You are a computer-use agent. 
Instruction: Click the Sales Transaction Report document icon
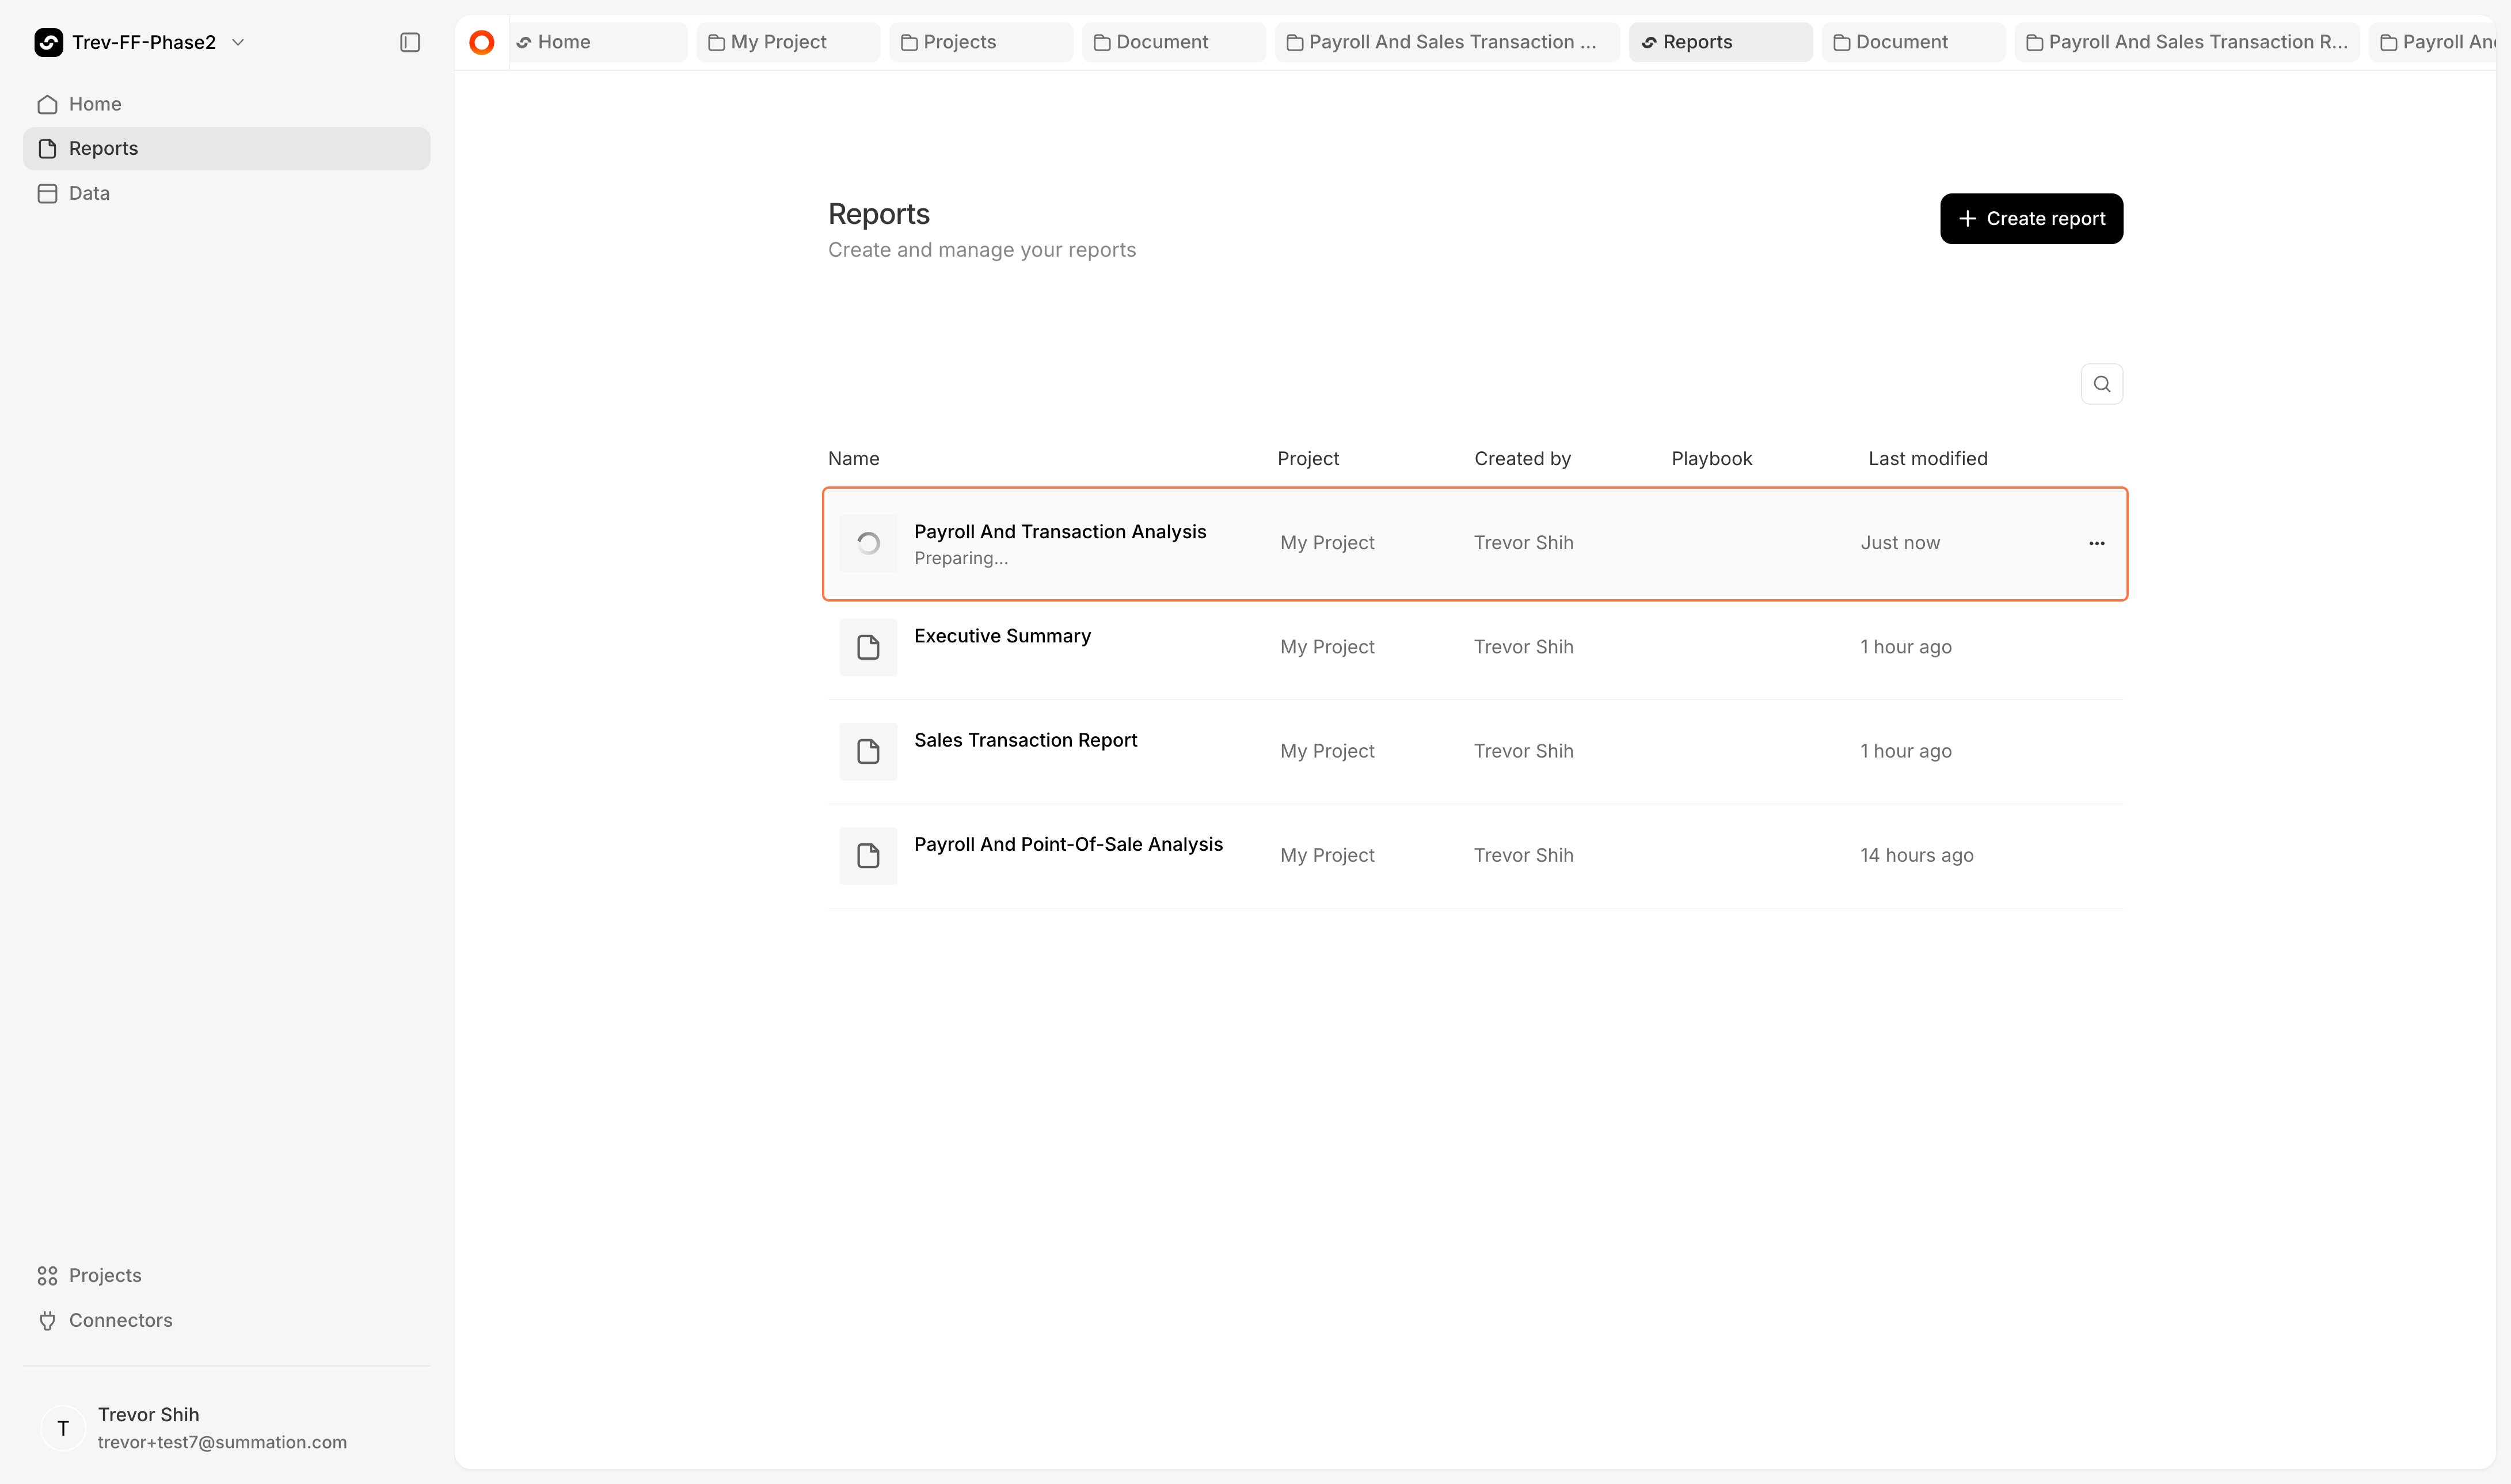click(868, 751)
